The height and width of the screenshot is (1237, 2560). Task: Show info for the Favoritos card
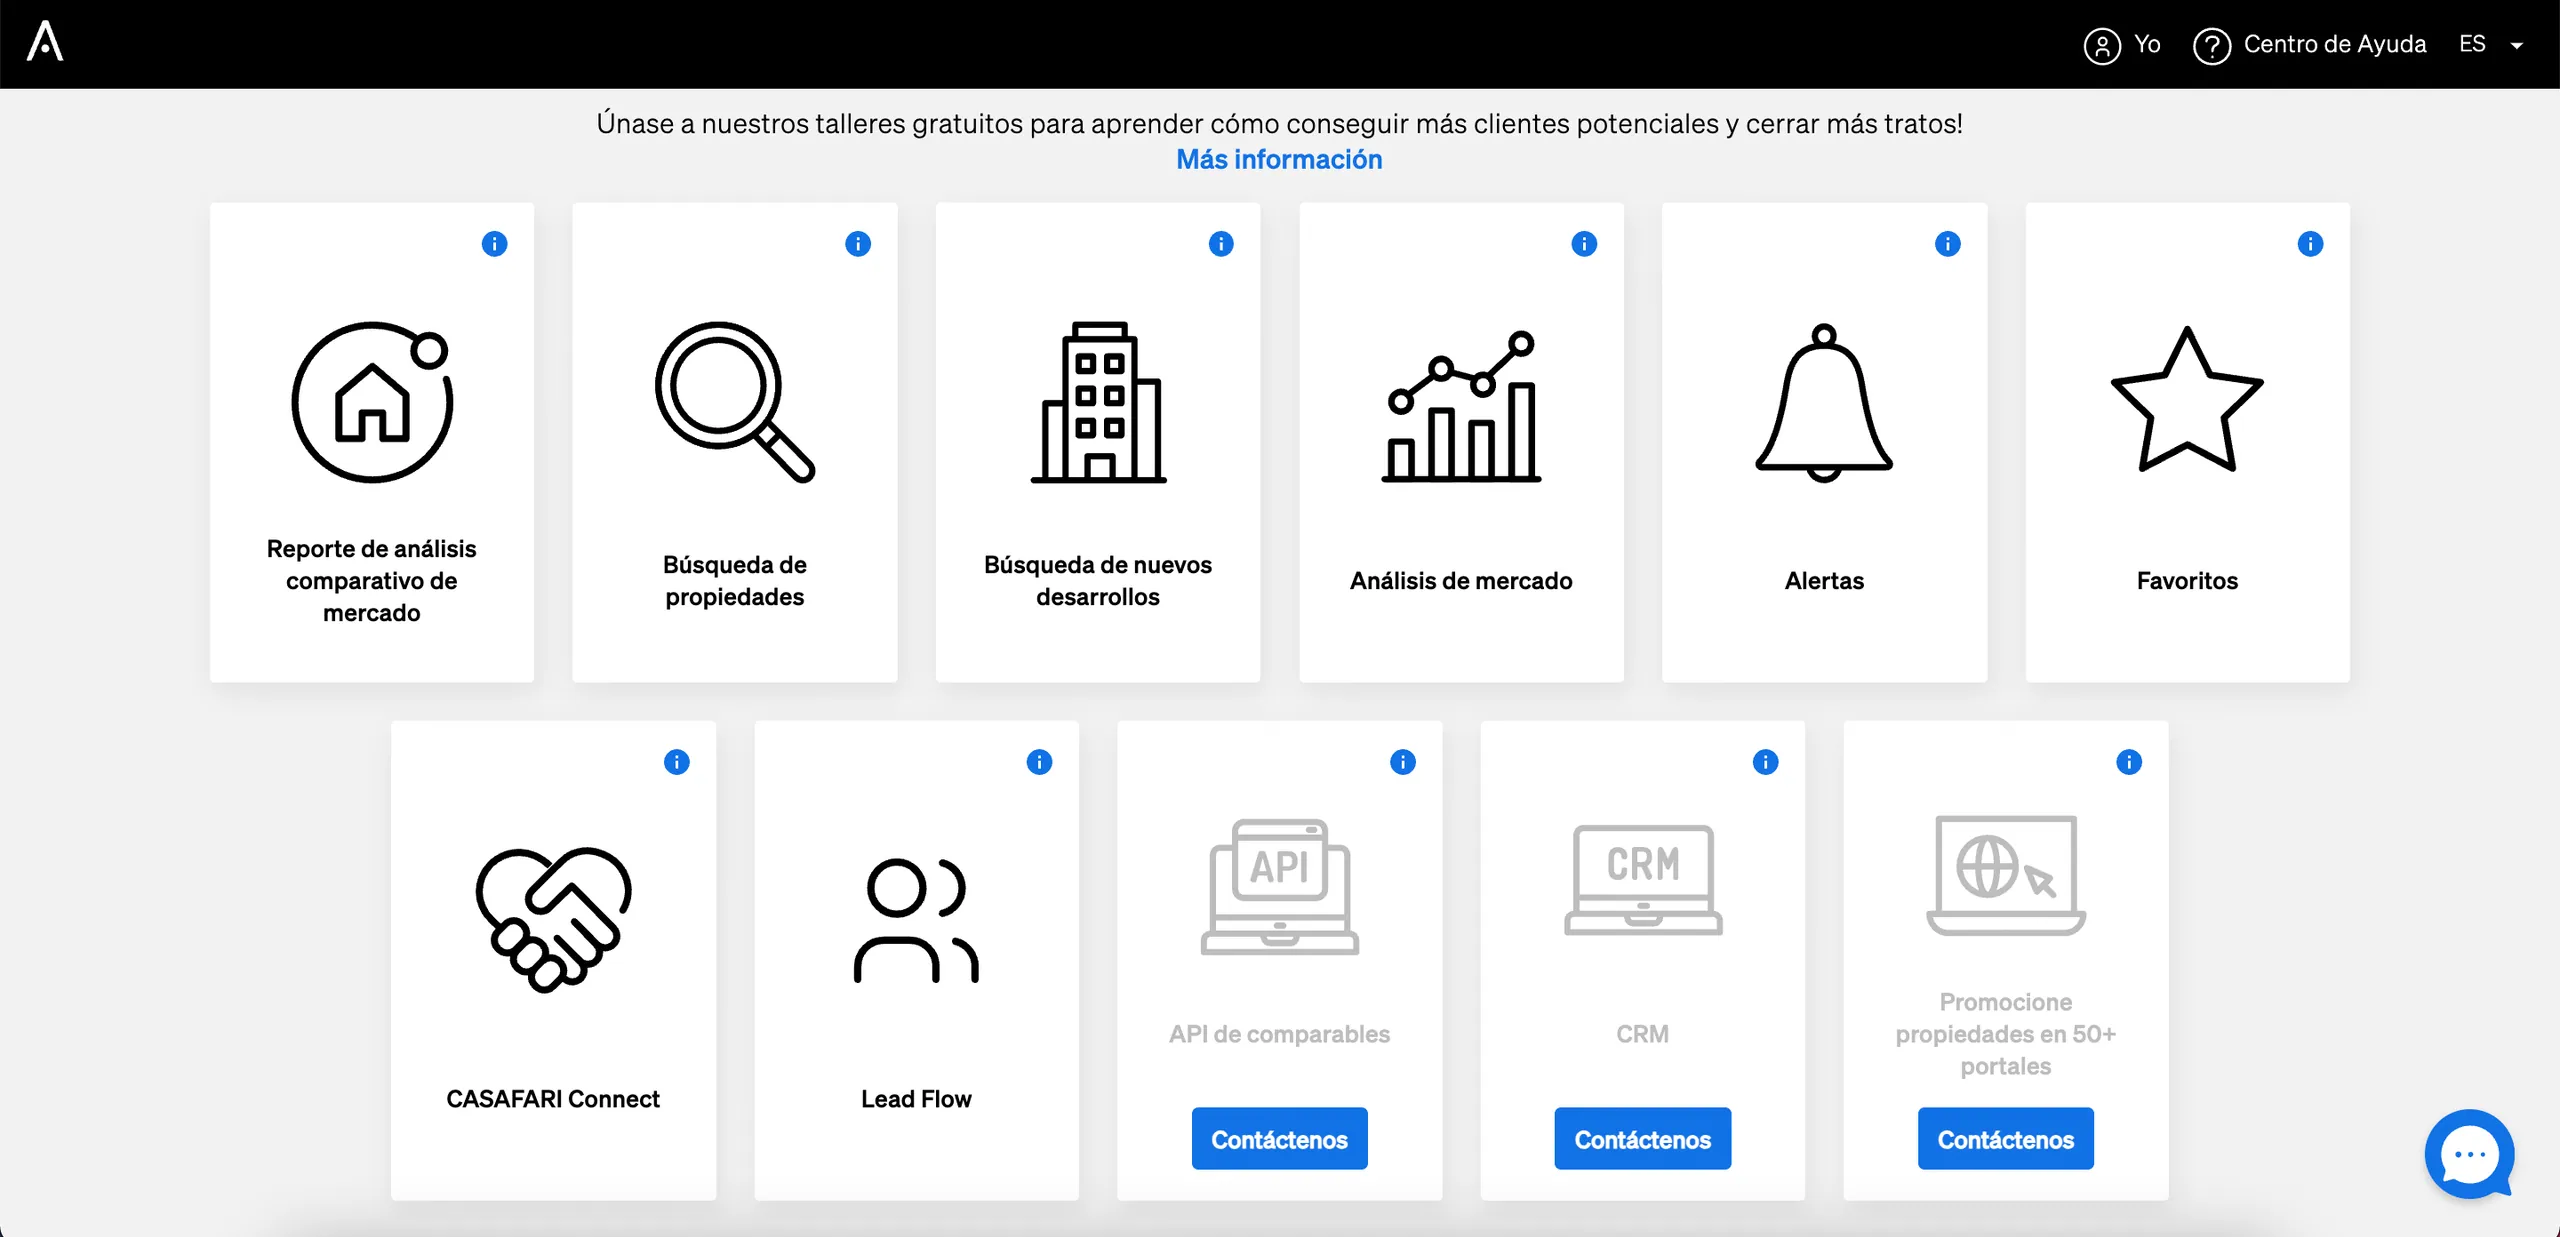[2310, 244]
